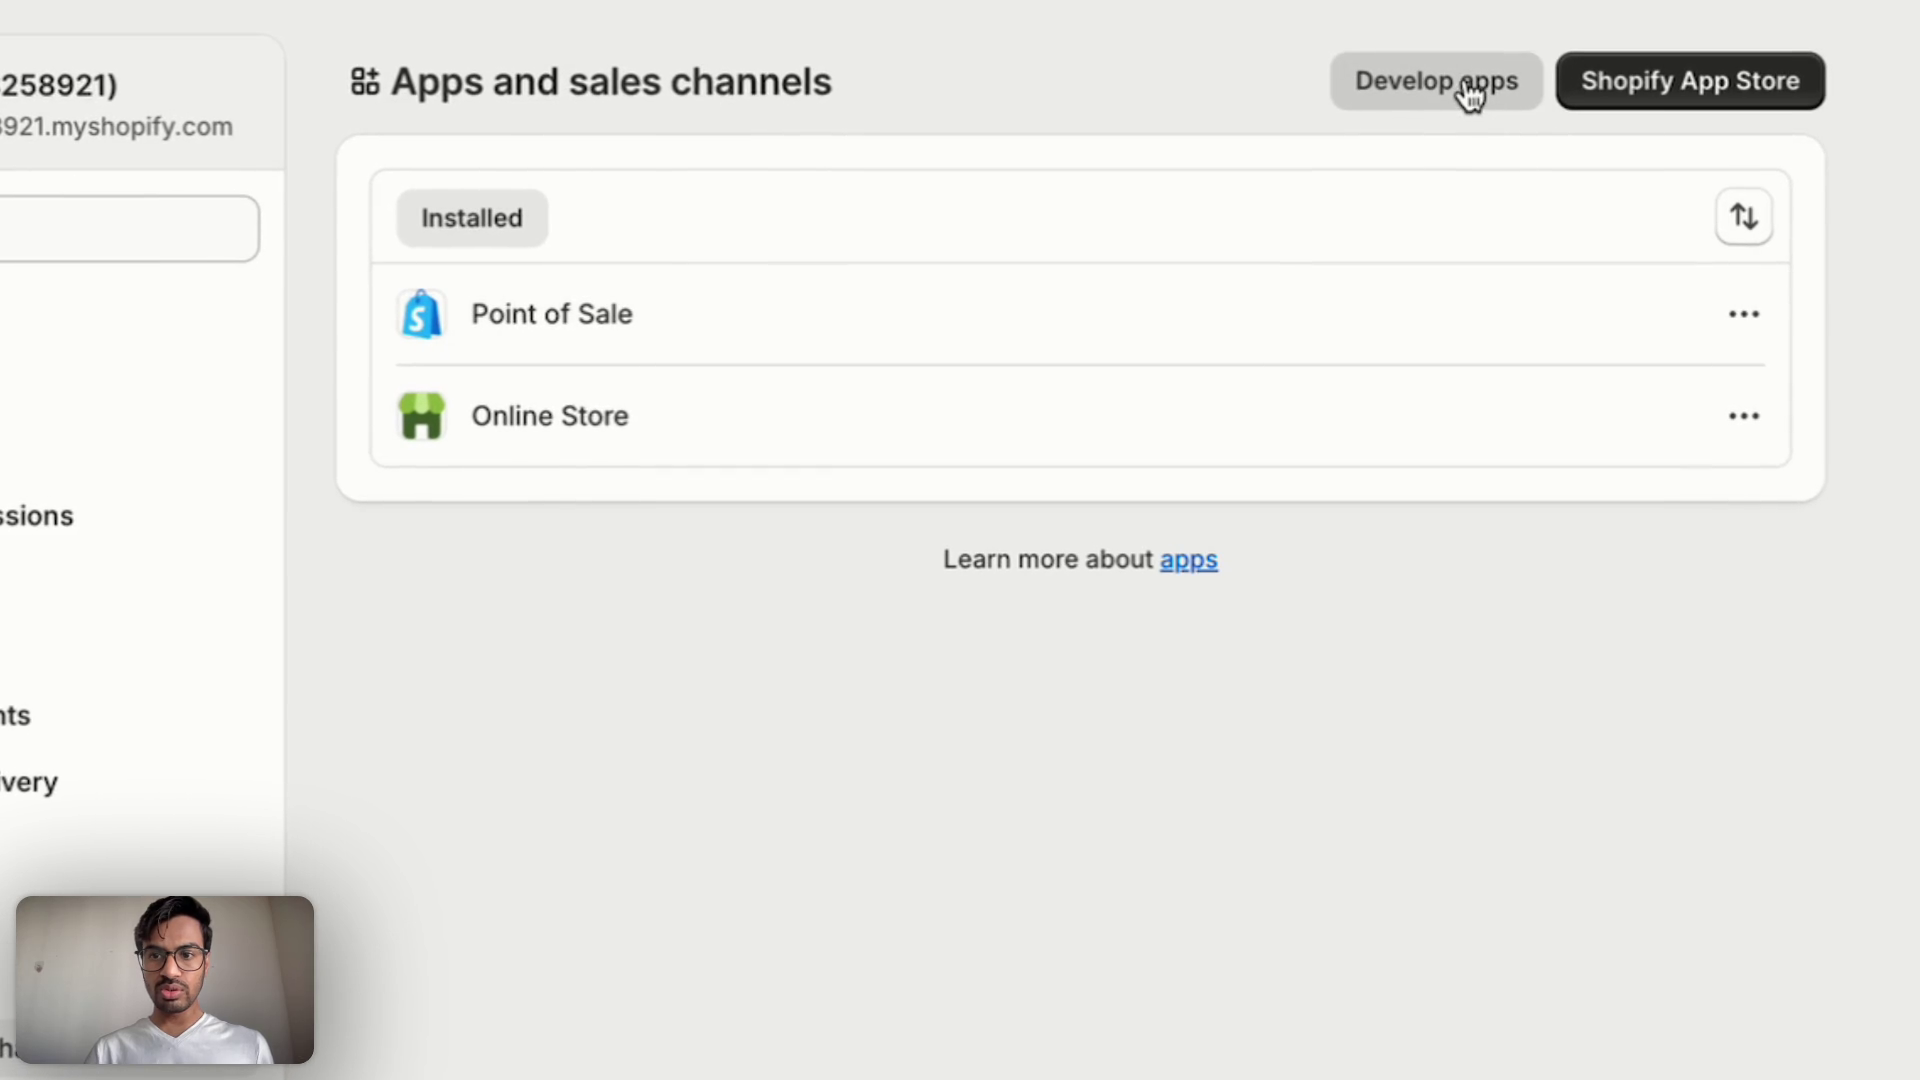Select the Installed tab

[x=471, y=218]
